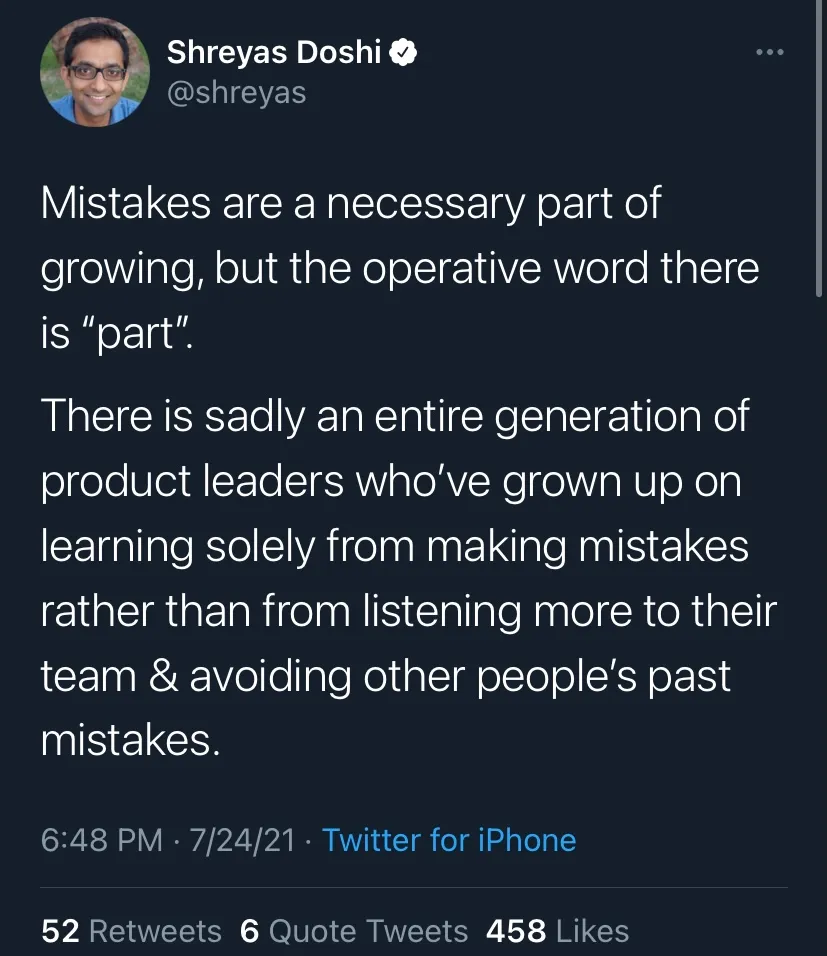The height and width of the screenshot is (956, 827).
Task: Click the line "product leaders who've grown up on"
Action: 391,482
